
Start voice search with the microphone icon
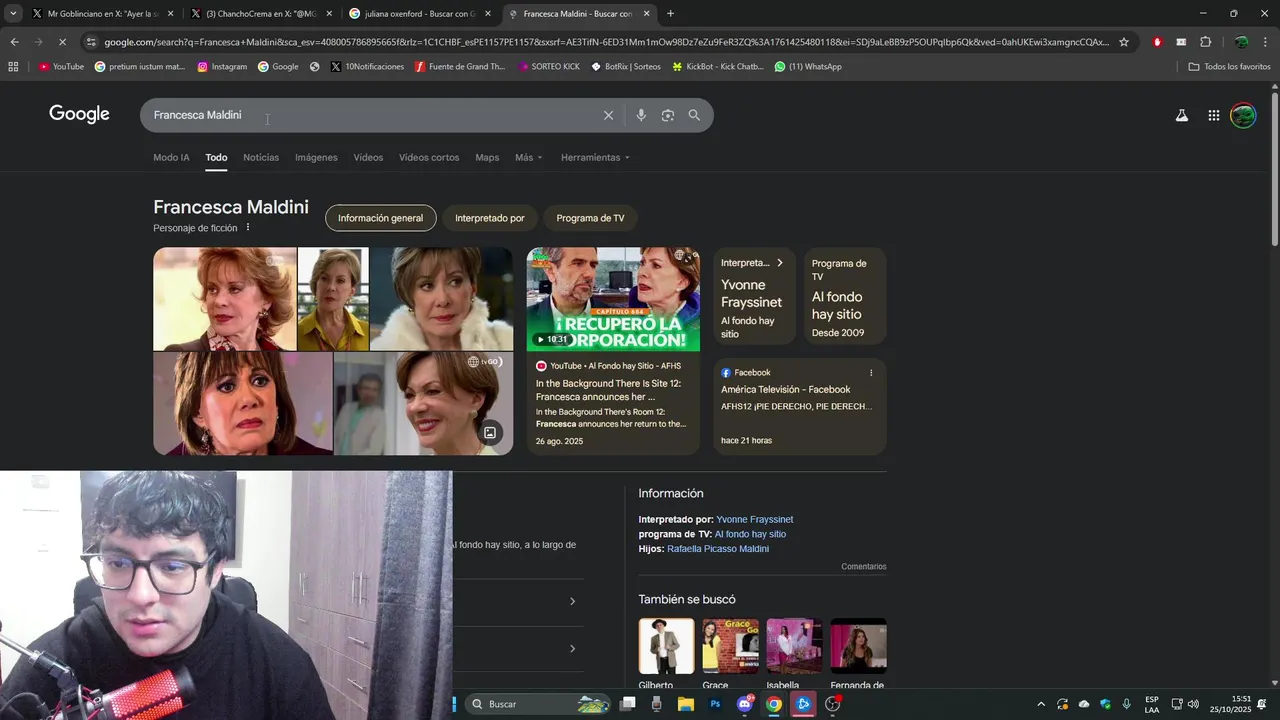641,115
